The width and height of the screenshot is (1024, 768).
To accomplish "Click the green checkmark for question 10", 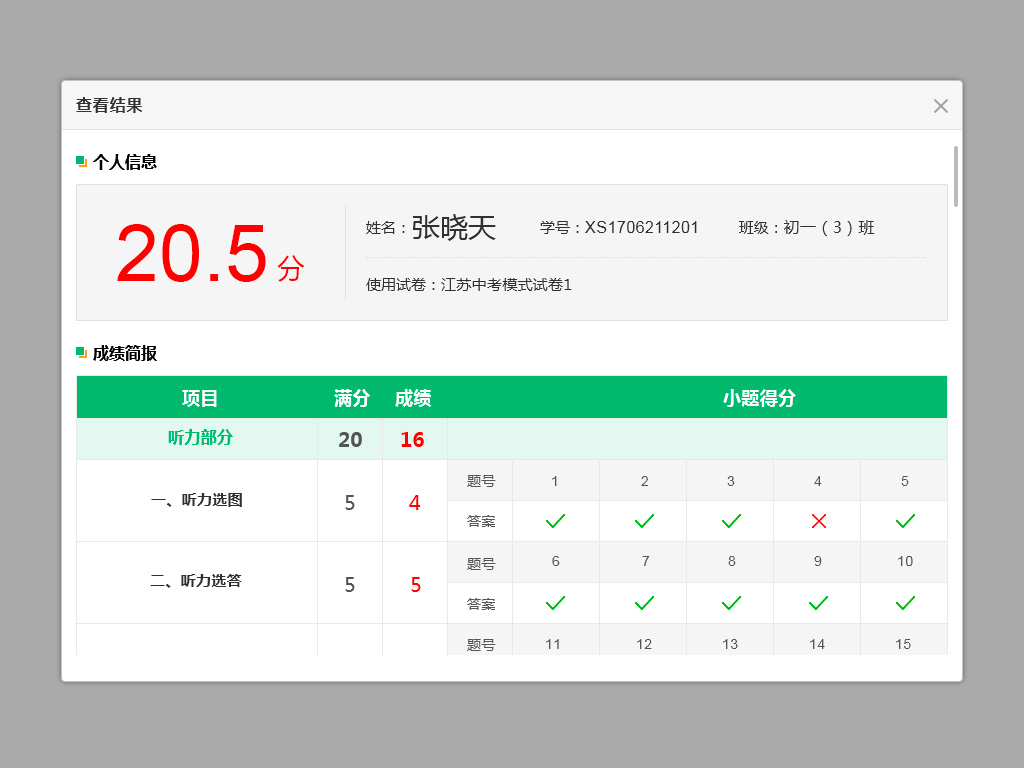I will pyautogui.click(x=905, y=603).
